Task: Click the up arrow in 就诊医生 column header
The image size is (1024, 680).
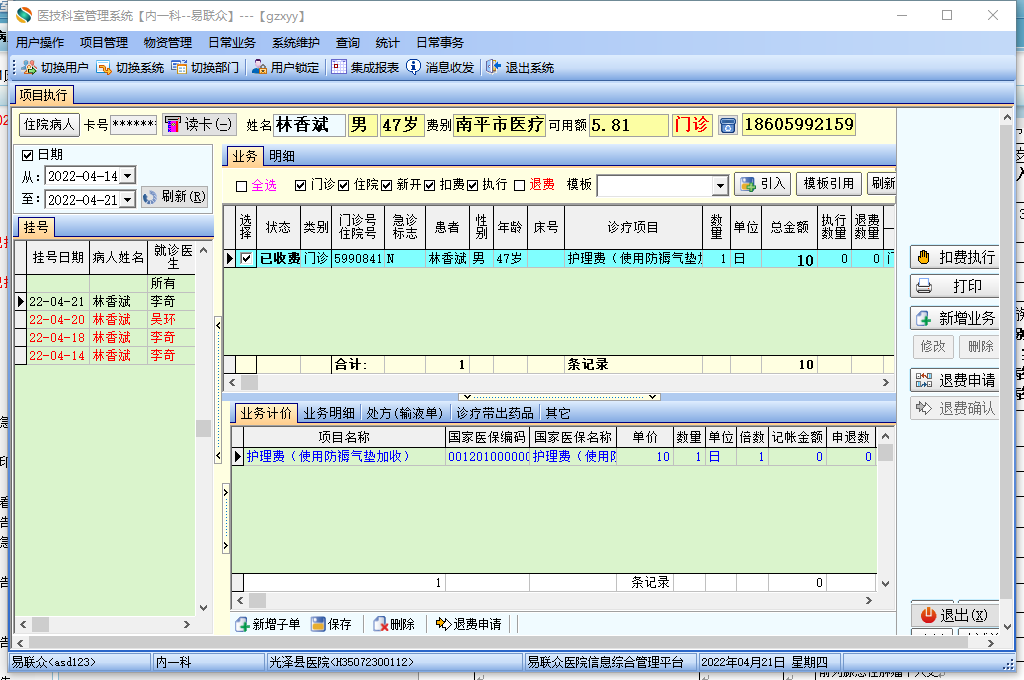Action: pos(203,250)
